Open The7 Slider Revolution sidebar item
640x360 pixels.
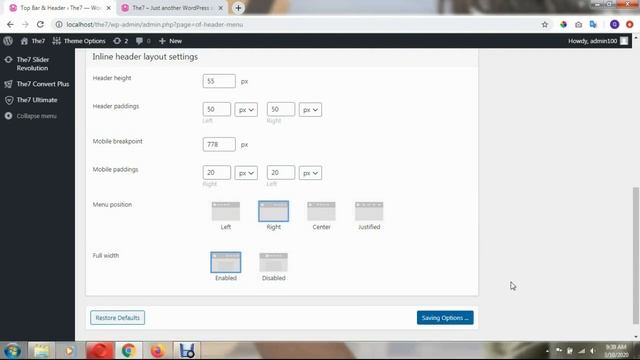pyautogui.click(x=37, y=64)
